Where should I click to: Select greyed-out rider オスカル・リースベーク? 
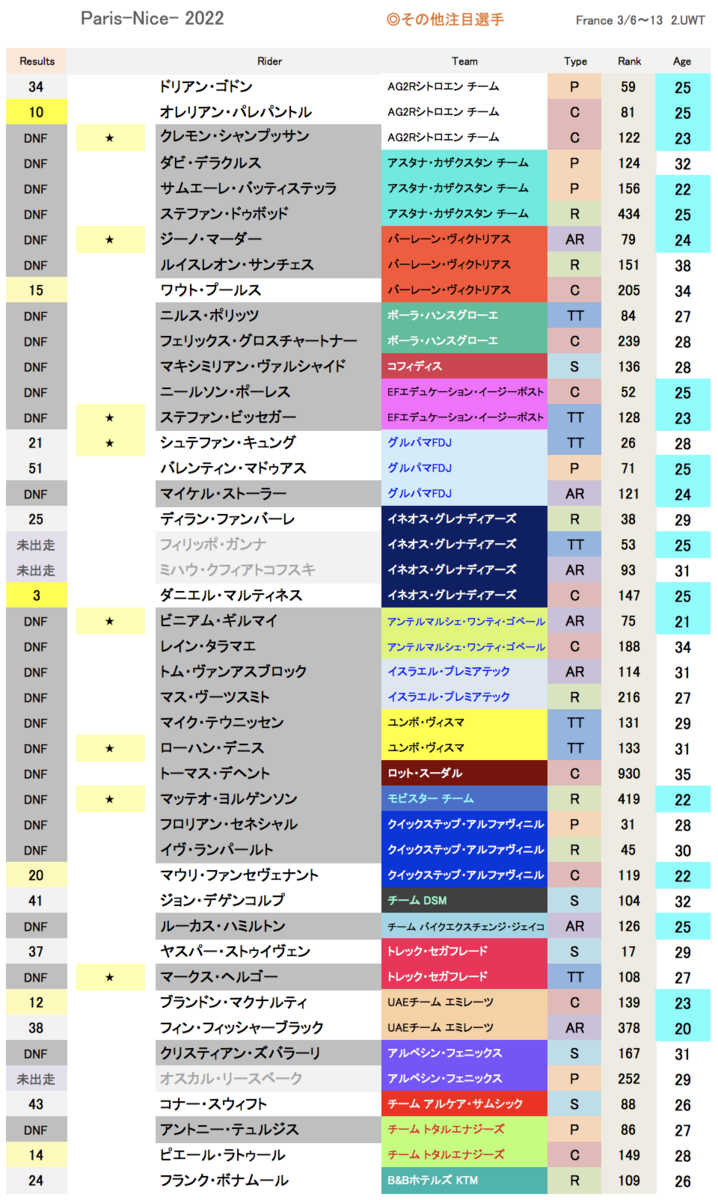click(231, 1079)
